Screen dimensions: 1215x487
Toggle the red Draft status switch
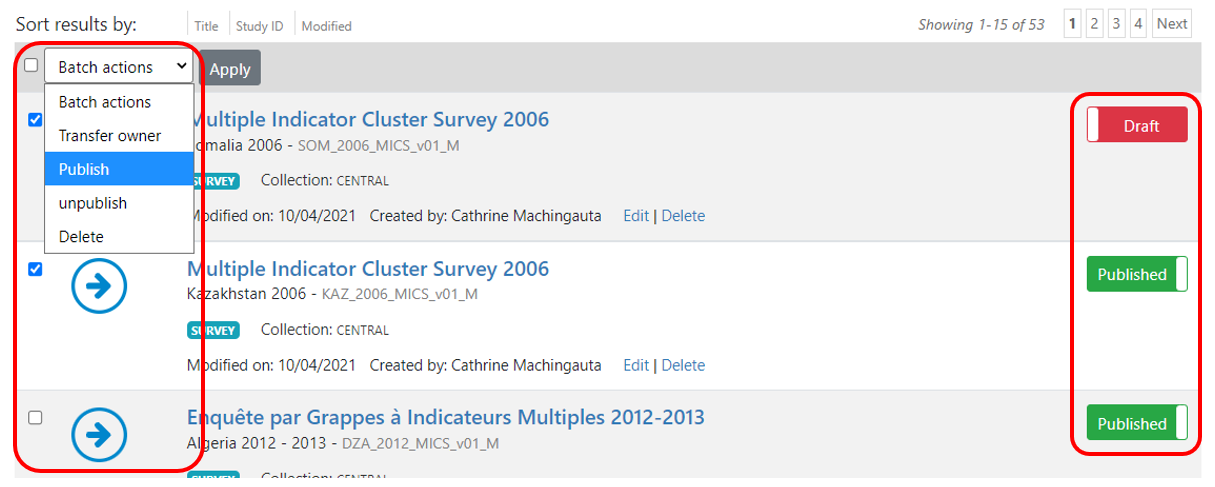coord(1137,126)
